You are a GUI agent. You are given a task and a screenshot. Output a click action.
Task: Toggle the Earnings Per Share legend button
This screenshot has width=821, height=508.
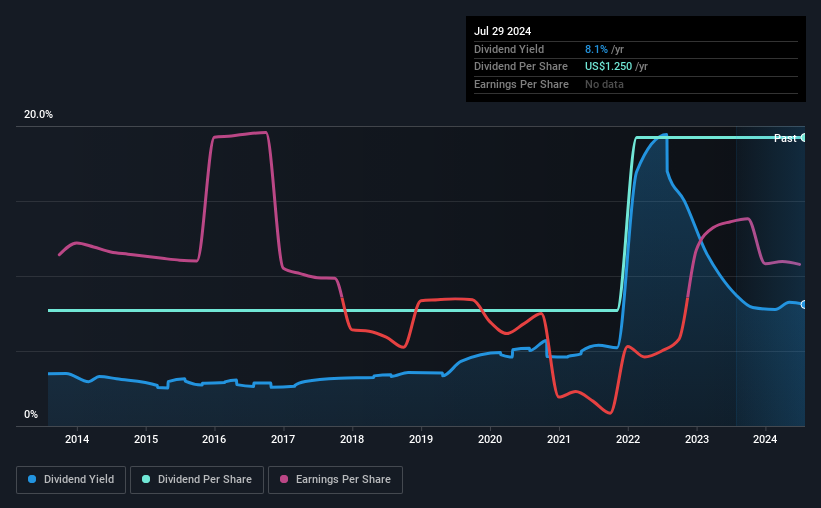[335, 480]
